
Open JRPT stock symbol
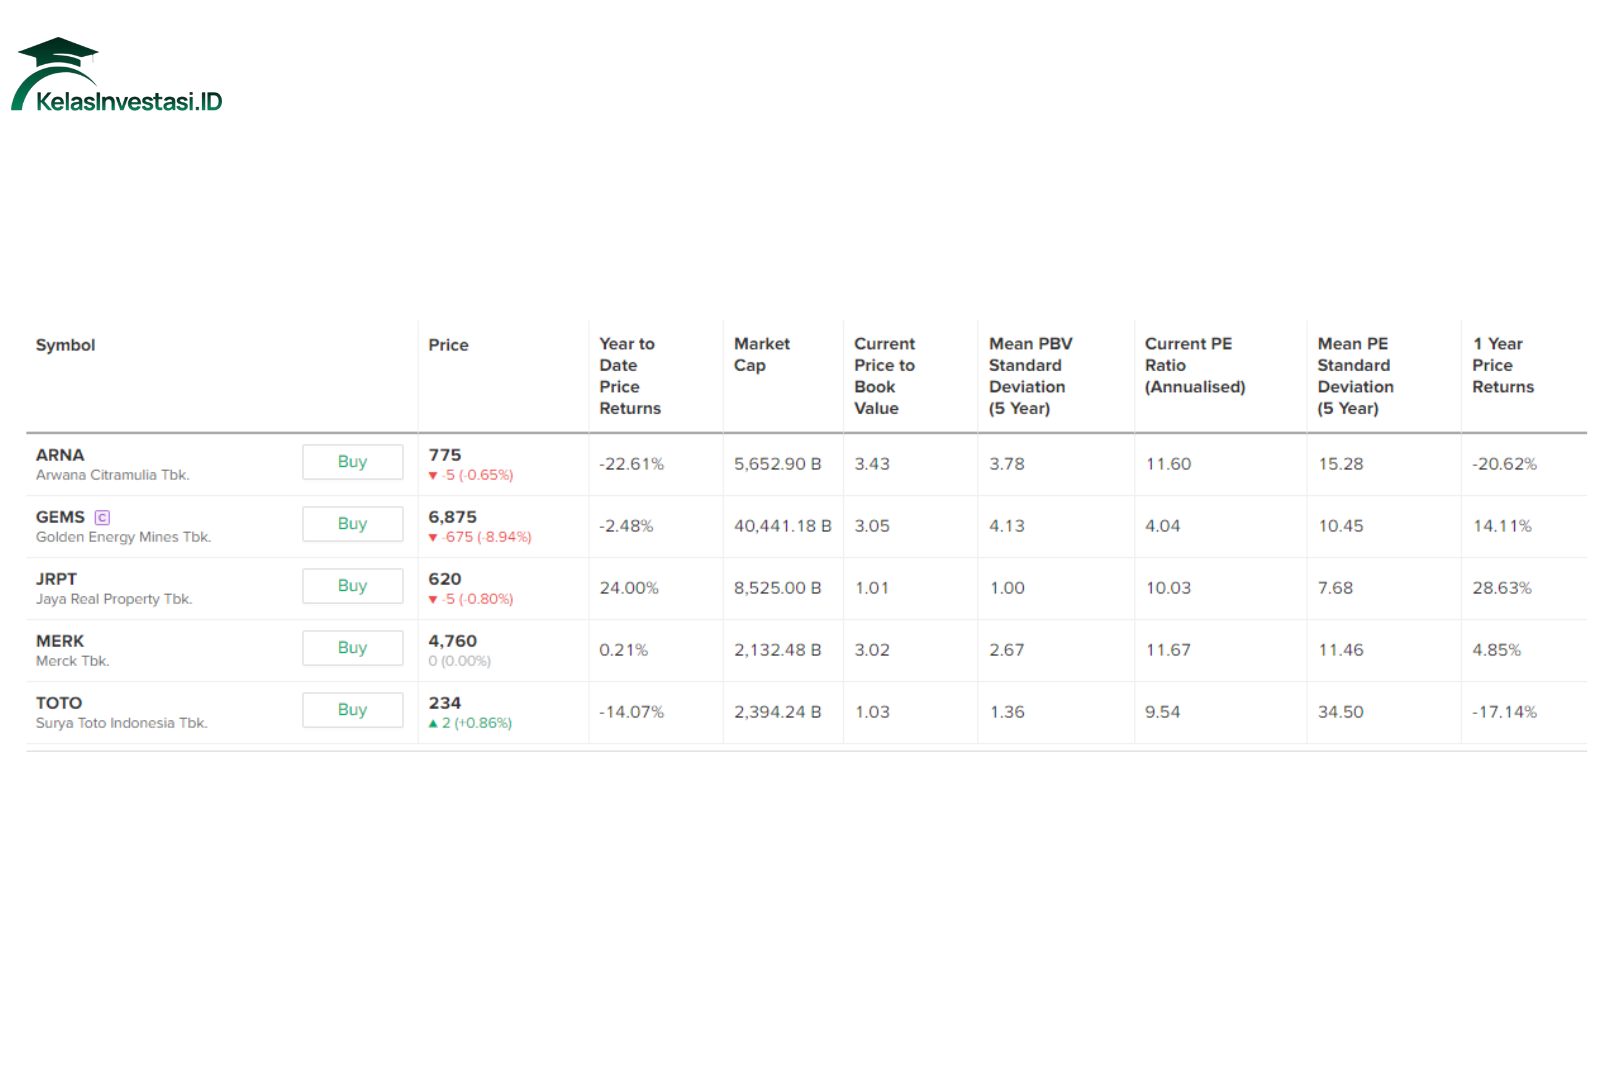[56, 579]
